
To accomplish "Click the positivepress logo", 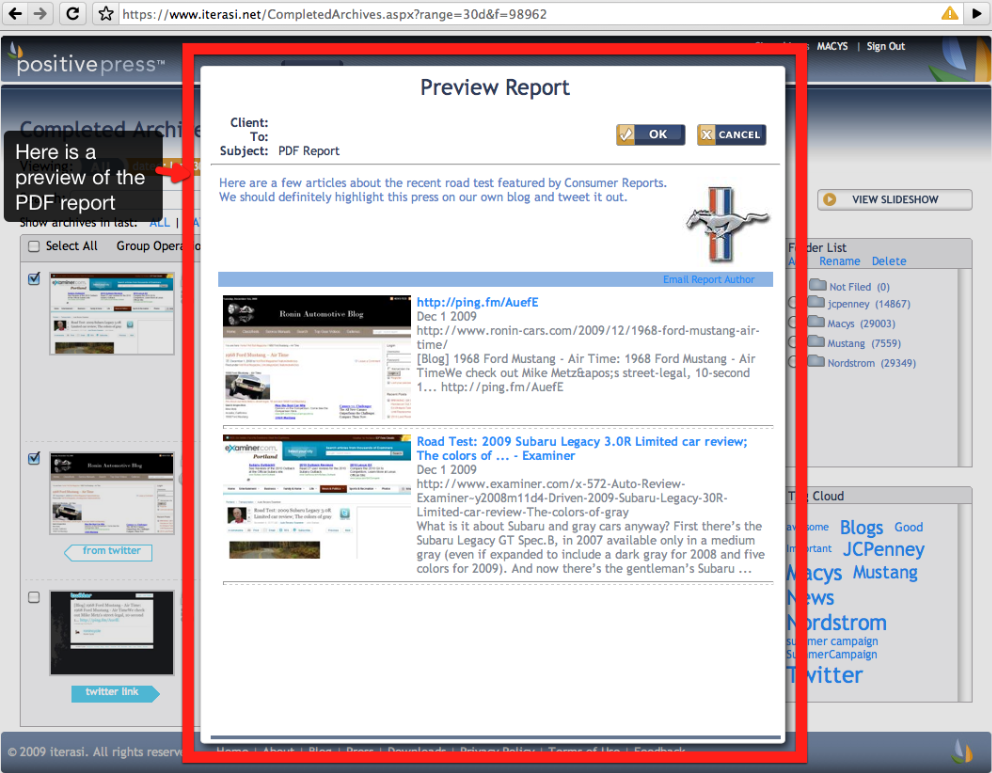I will click(x=86, y=61).
